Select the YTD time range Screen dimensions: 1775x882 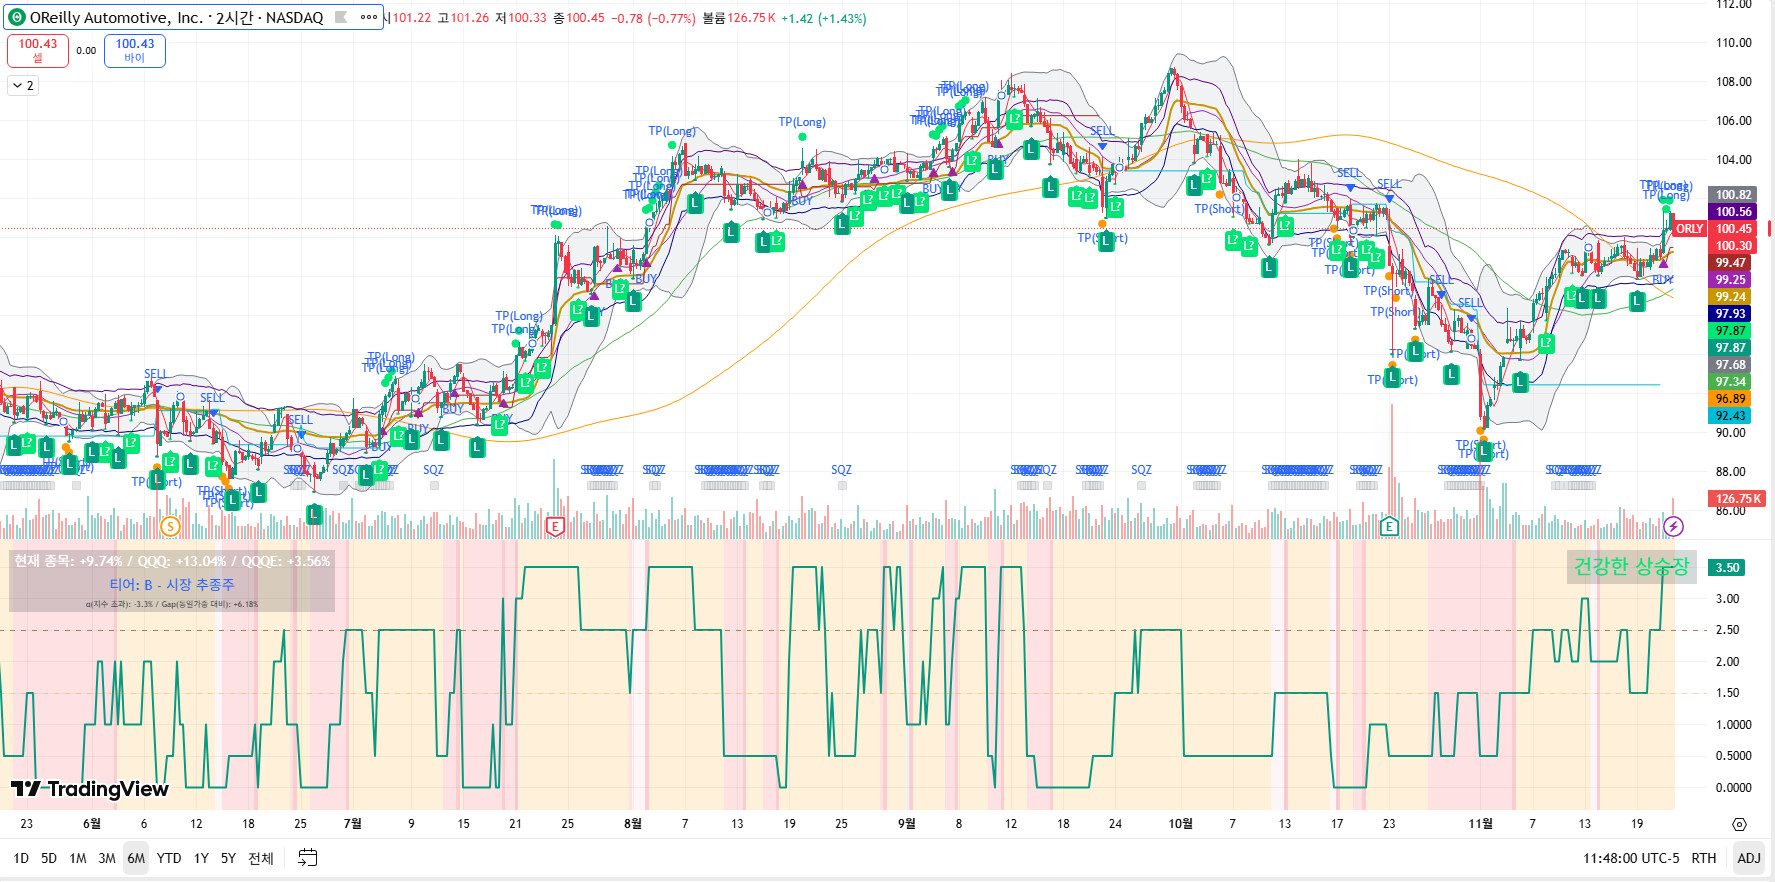point(169,858)
